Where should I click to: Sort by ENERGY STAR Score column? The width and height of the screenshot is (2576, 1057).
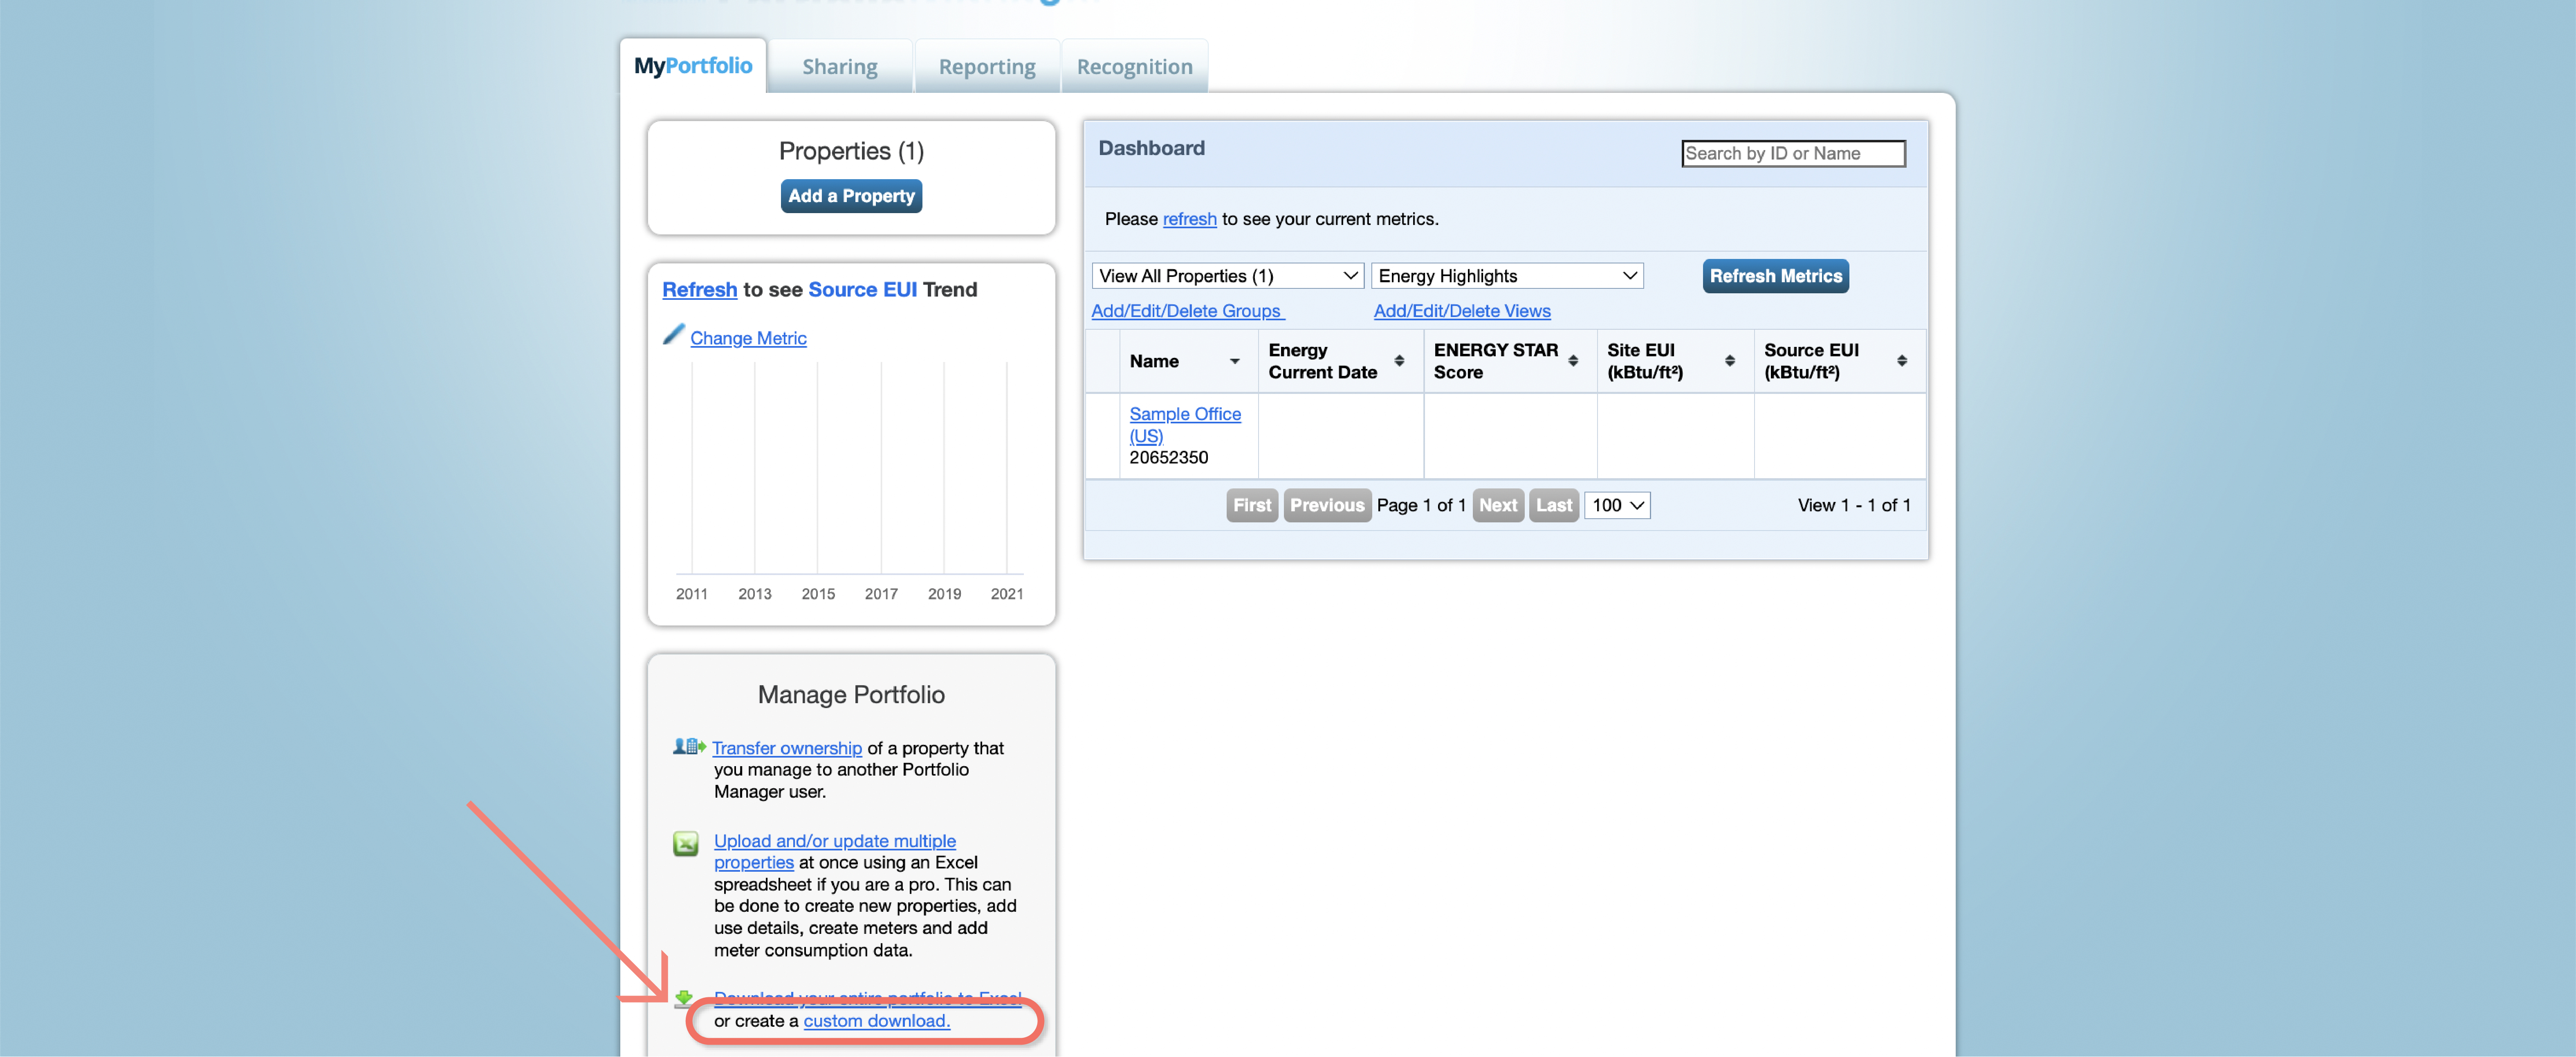point(1573,361)
